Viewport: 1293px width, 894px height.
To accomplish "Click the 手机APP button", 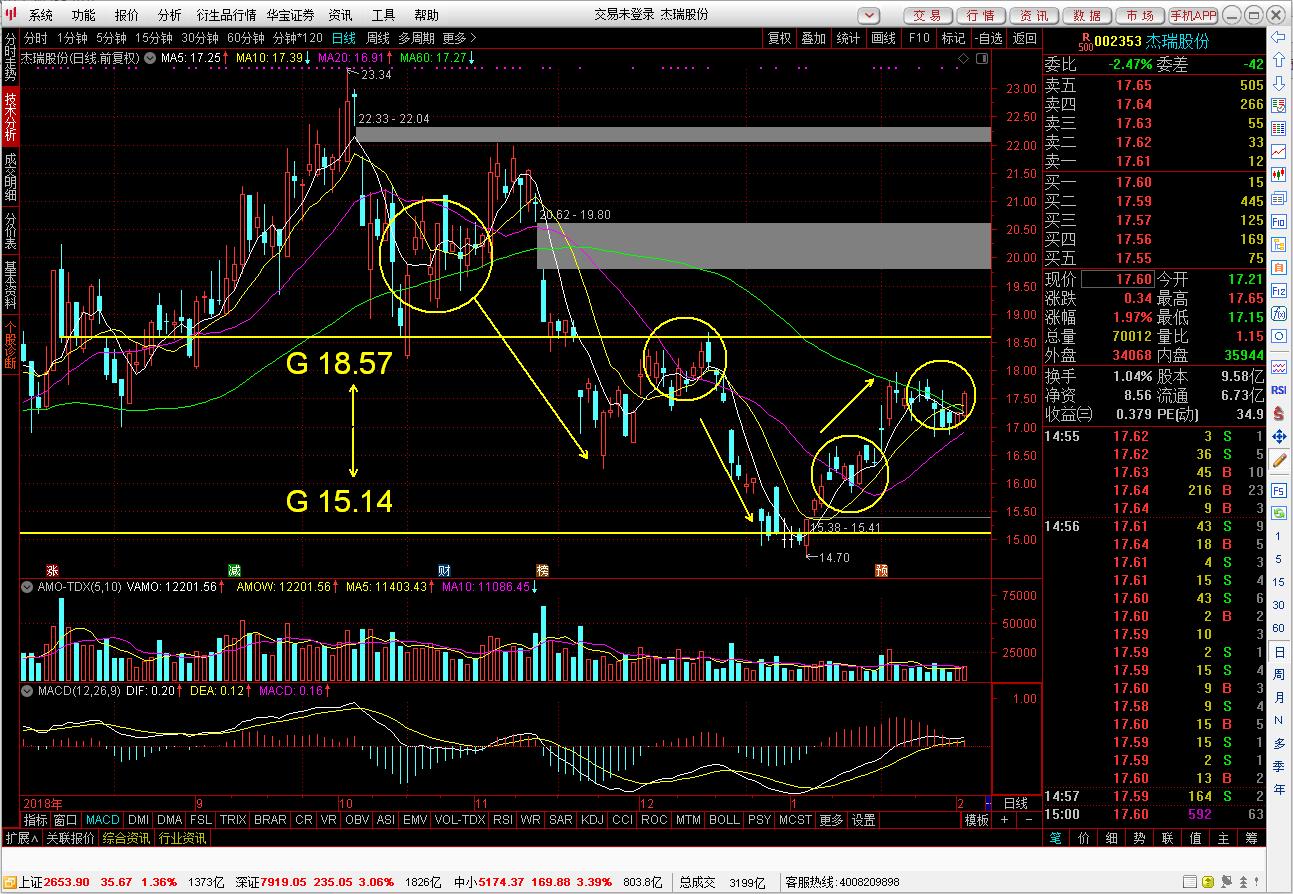I will tap(1193, 15).
